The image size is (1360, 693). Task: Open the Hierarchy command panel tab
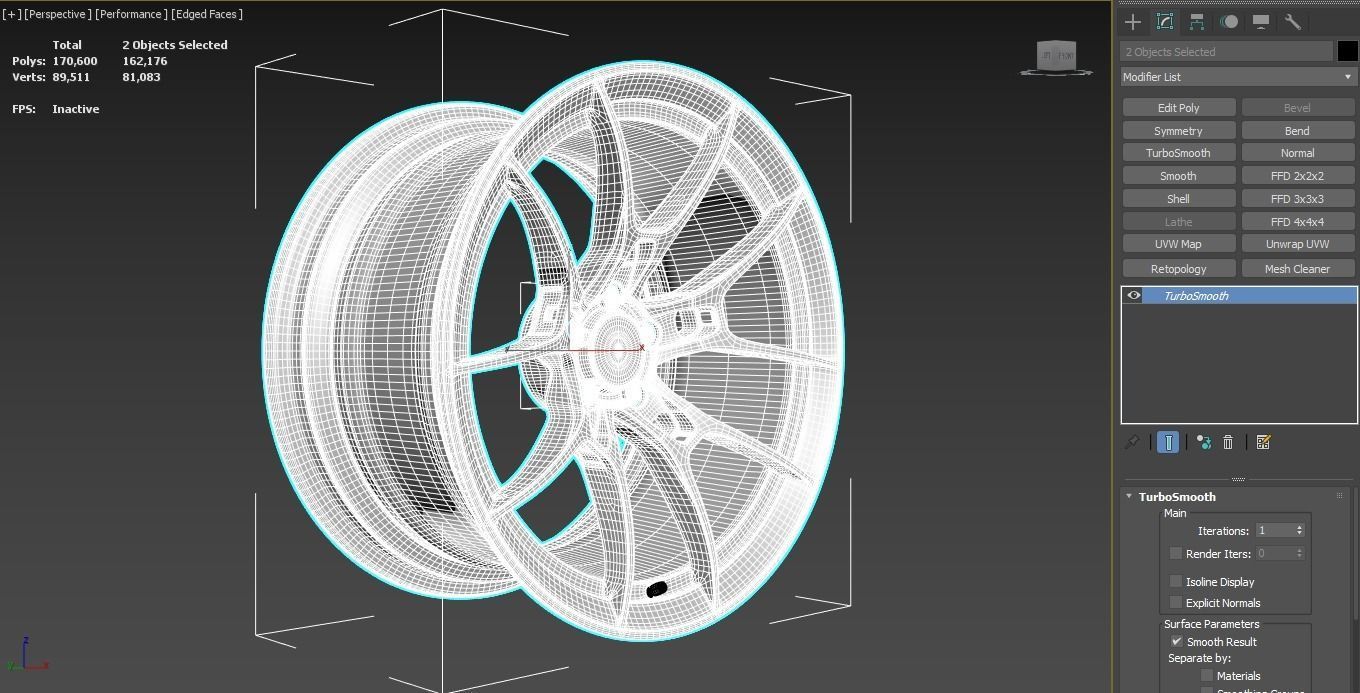coord(1197,21)
